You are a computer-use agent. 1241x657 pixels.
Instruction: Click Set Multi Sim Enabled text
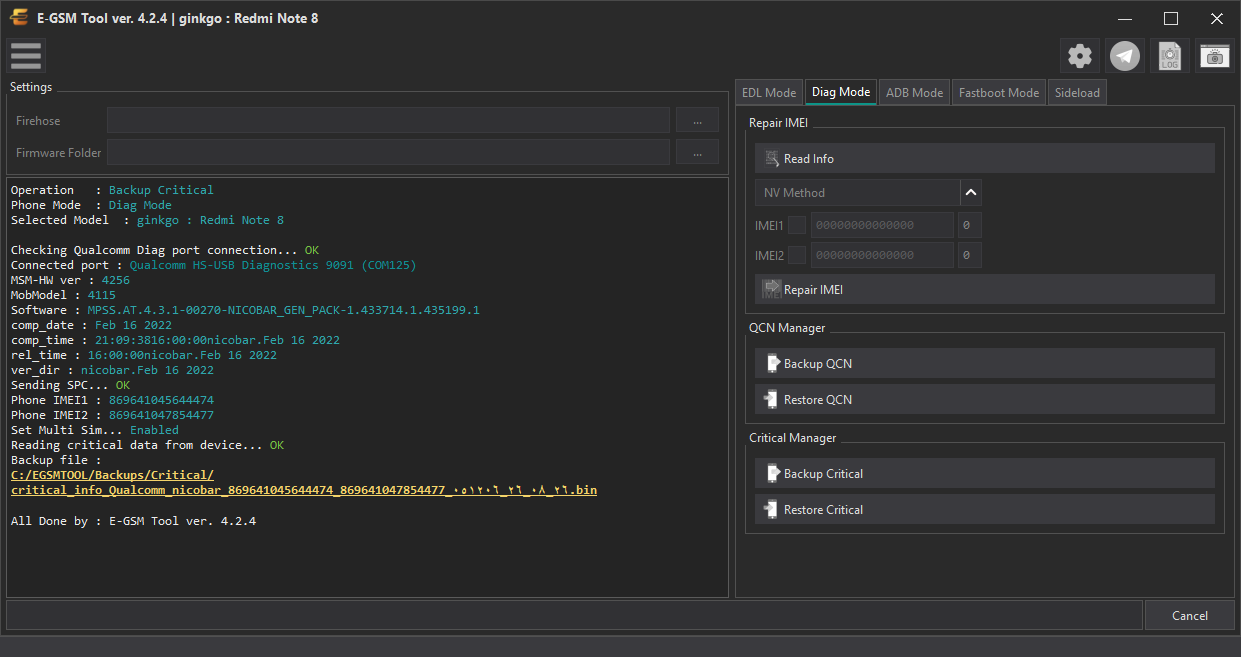coord(95,430)
